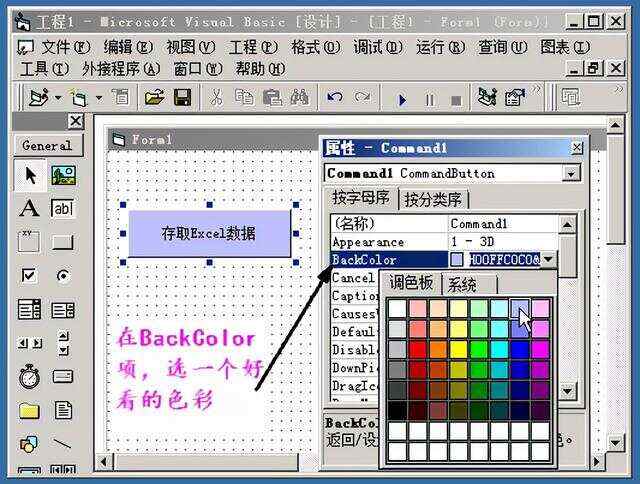Open the Menu Editor icon
The width and height of the screenshot is (640, 484).
click(x=121, y=98)
